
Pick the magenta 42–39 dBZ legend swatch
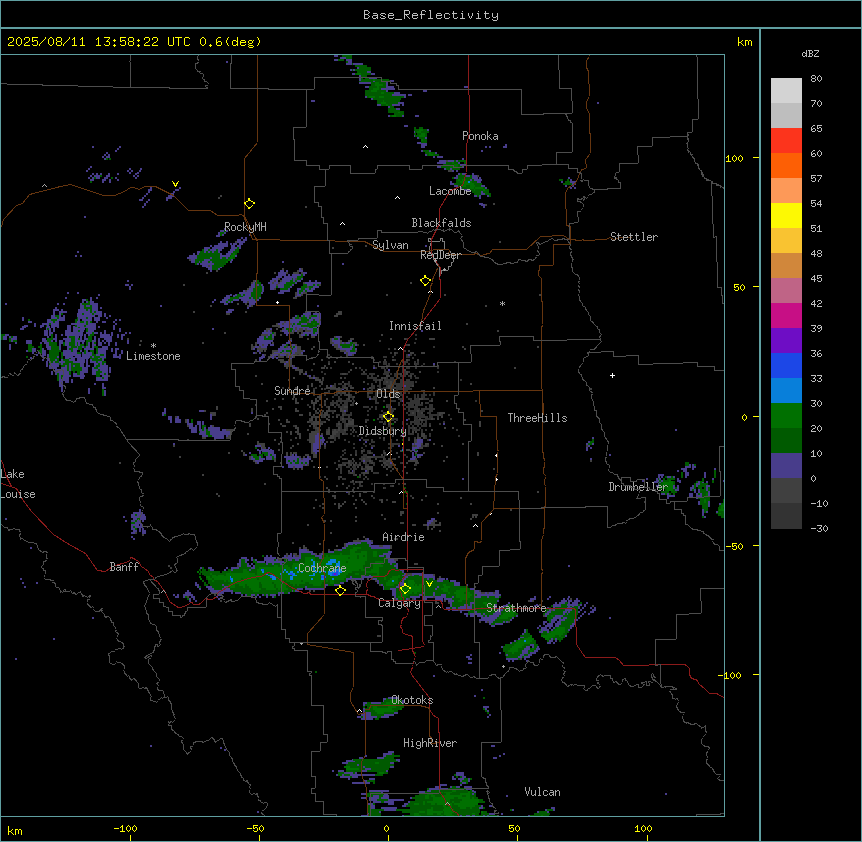[786, 316]
